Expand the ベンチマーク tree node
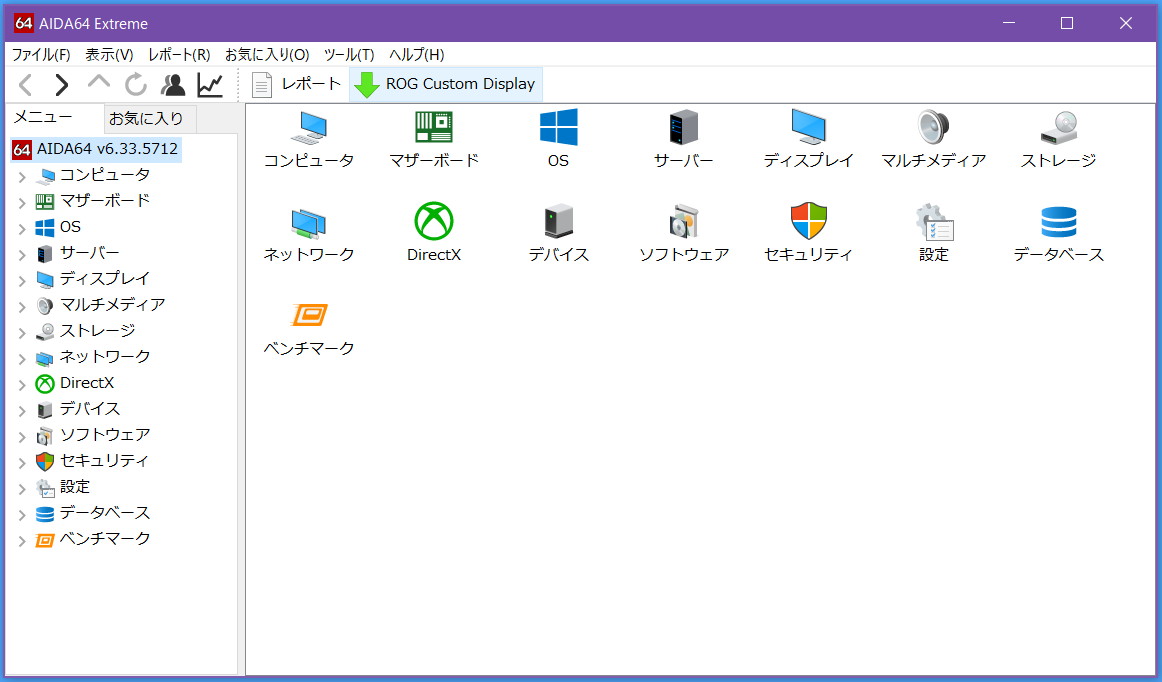Viewport: 1162px width, 682px height. pos(22,540)
